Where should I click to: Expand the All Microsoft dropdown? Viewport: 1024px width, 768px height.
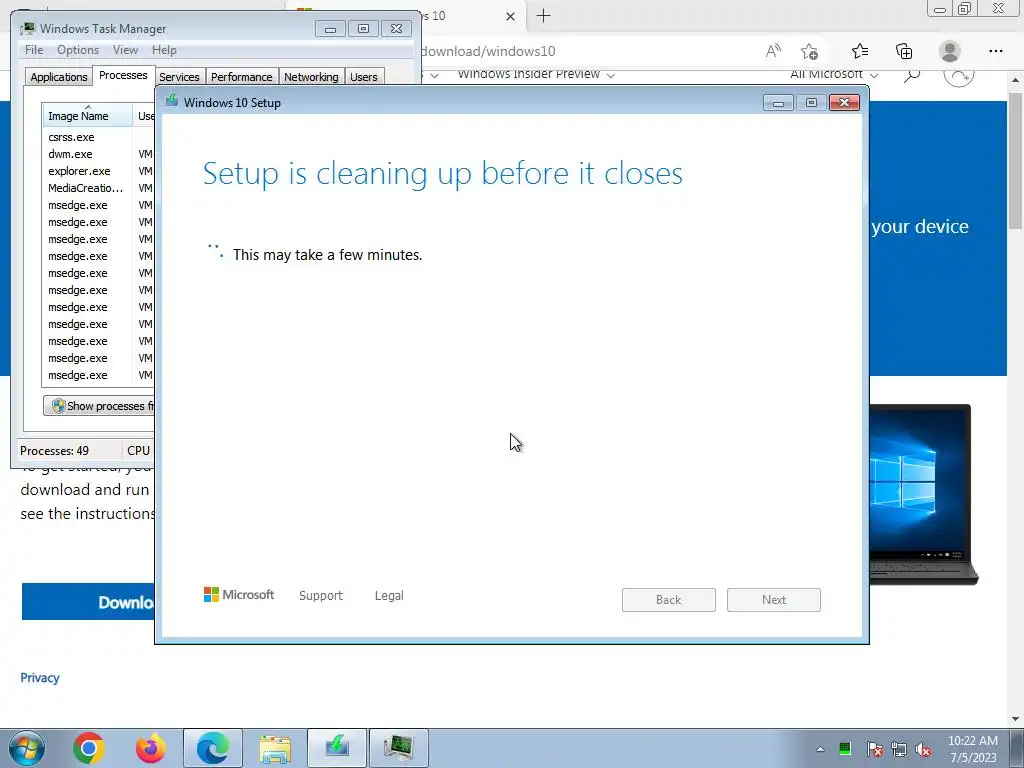pos(834,74)
